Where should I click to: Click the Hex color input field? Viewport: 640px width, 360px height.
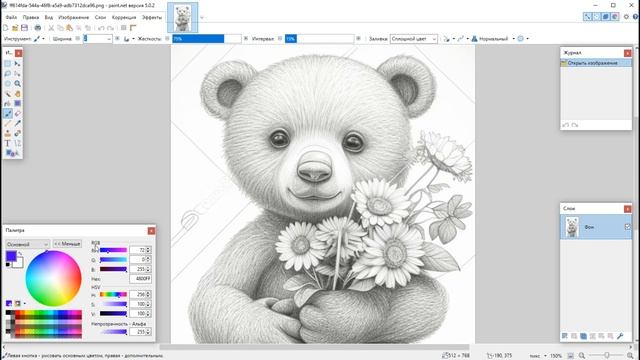tap(140, 279)
